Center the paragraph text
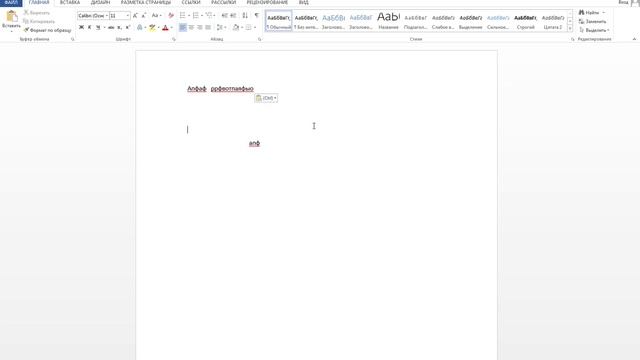The height and width of the screenshot is (360, 640). click(191, 27)
